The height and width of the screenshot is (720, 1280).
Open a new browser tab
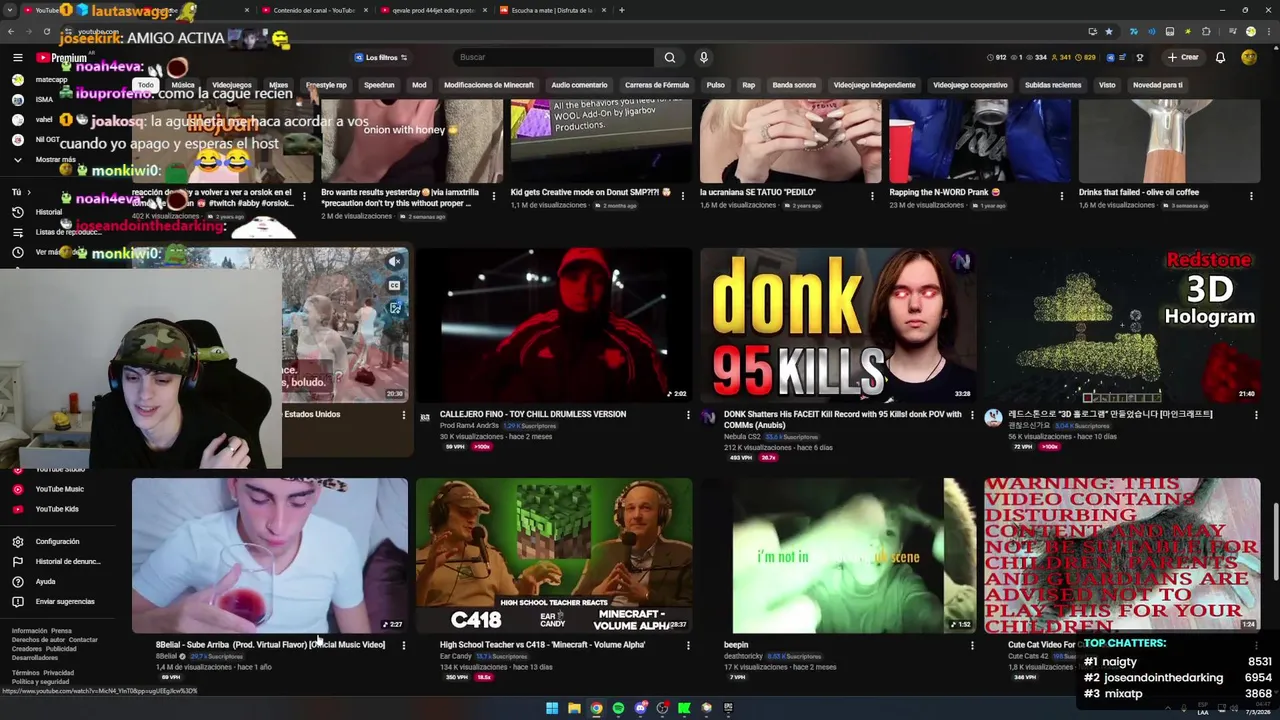[x=621, y=10]
